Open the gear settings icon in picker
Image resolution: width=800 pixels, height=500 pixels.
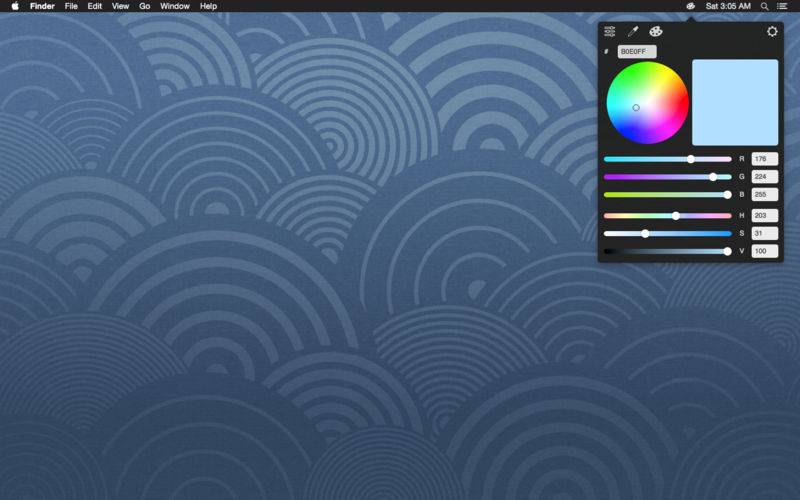772,32
